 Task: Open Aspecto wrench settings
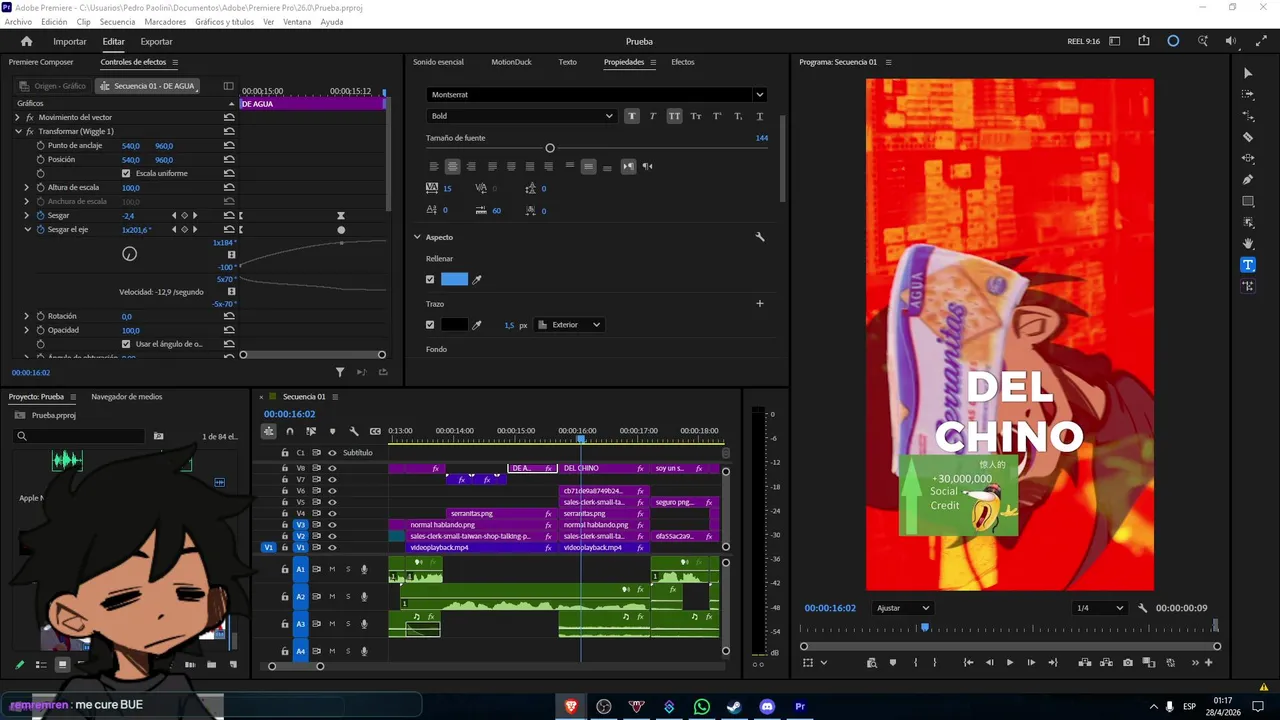pos(760,237)
